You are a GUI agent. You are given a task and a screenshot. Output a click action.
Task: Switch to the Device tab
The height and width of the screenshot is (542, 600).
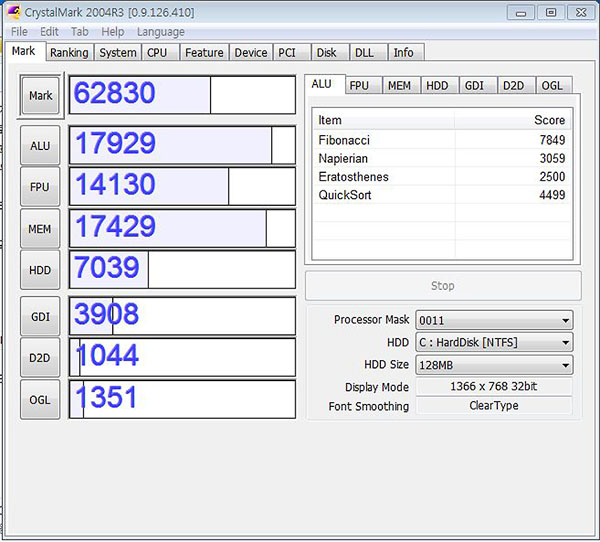coord(251,52)
